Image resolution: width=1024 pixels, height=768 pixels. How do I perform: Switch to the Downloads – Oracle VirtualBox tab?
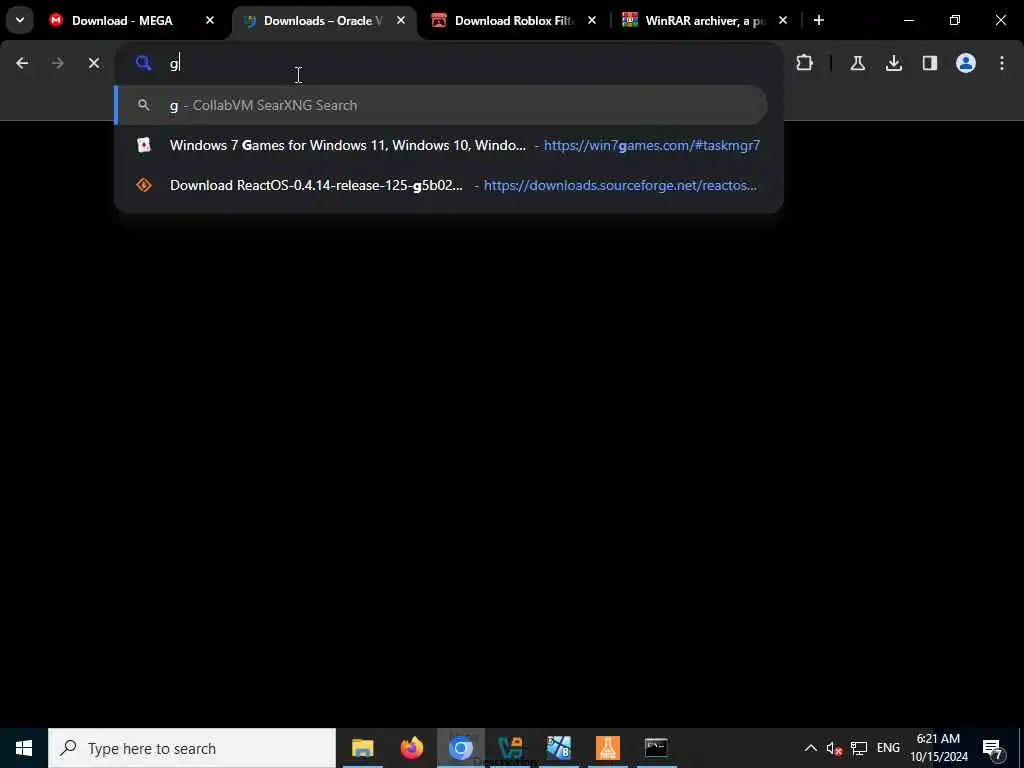323,21
